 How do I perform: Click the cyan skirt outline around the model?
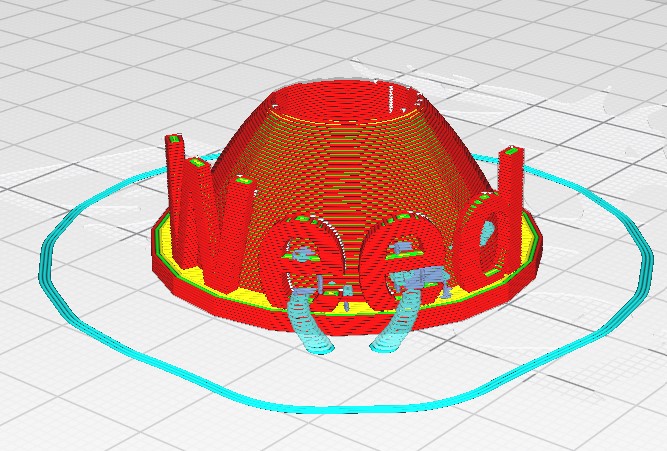345,409
